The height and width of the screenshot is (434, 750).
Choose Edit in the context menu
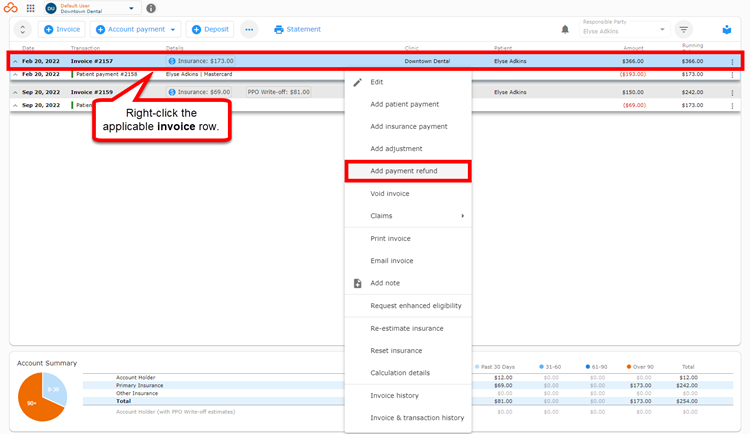(408, 82)
